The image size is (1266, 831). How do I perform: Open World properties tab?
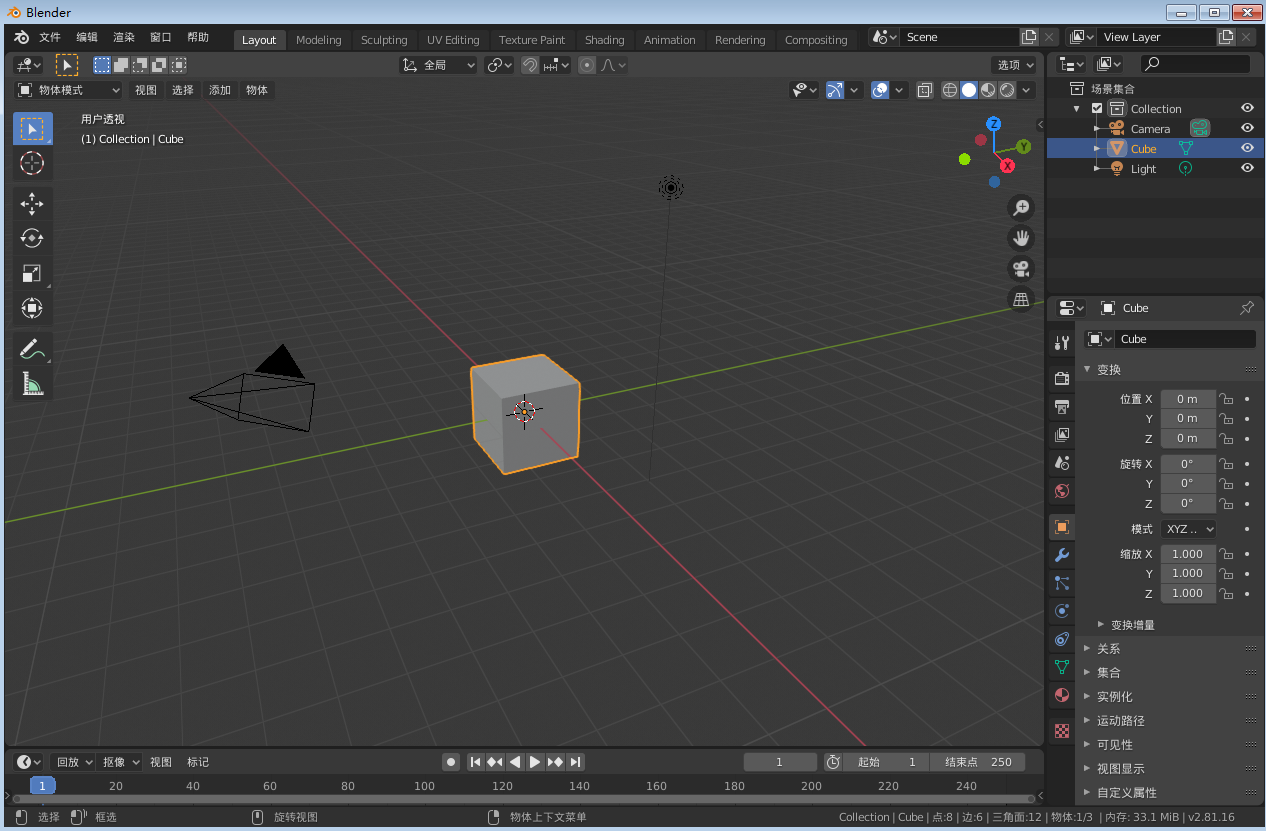1062,491
